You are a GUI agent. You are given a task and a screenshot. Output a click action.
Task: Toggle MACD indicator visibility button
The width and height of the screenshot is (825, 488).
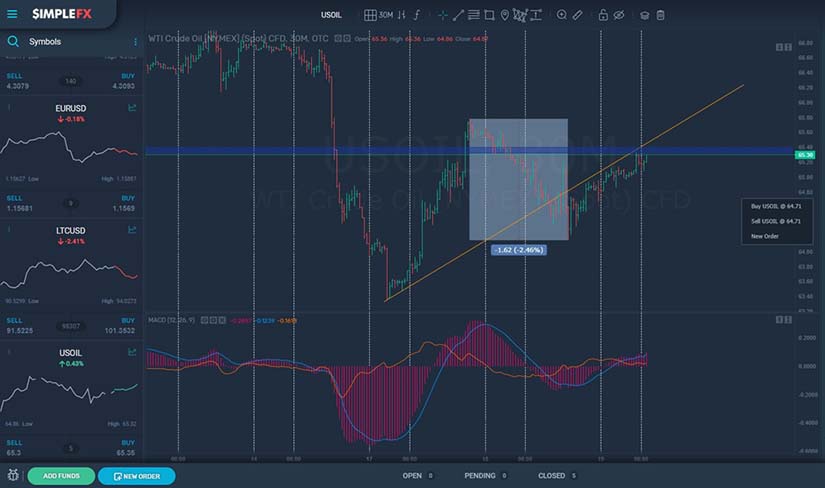[x=204, y=320]
